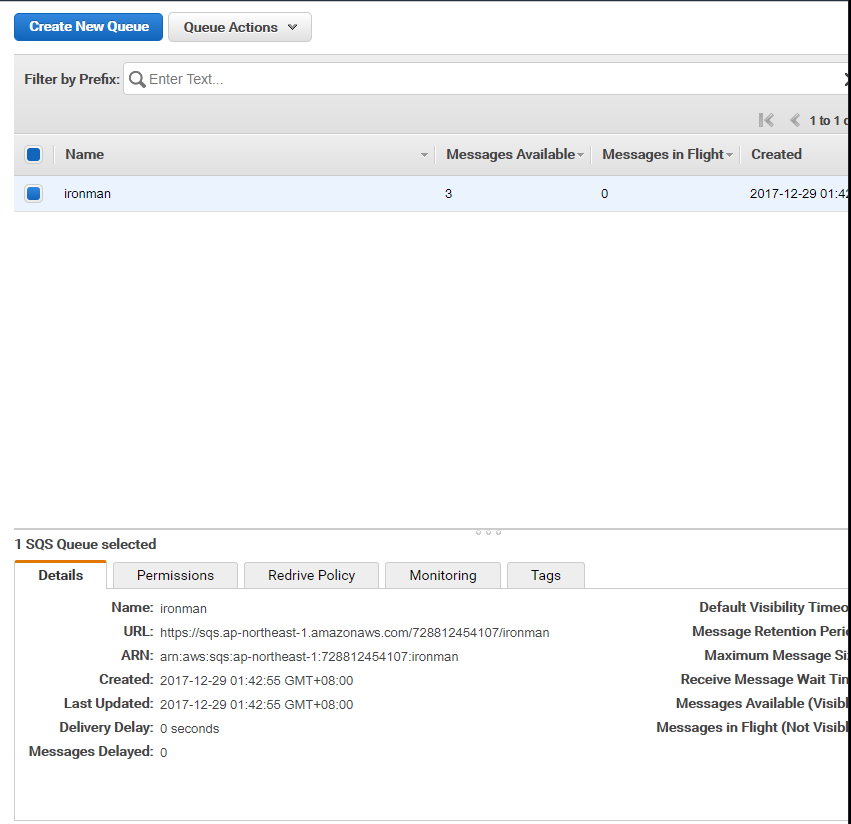Switch to the Permissions tab
Image resolution: width=851 pixels, height=824 pixels.
pyautogui.click(x=175, y=575)
